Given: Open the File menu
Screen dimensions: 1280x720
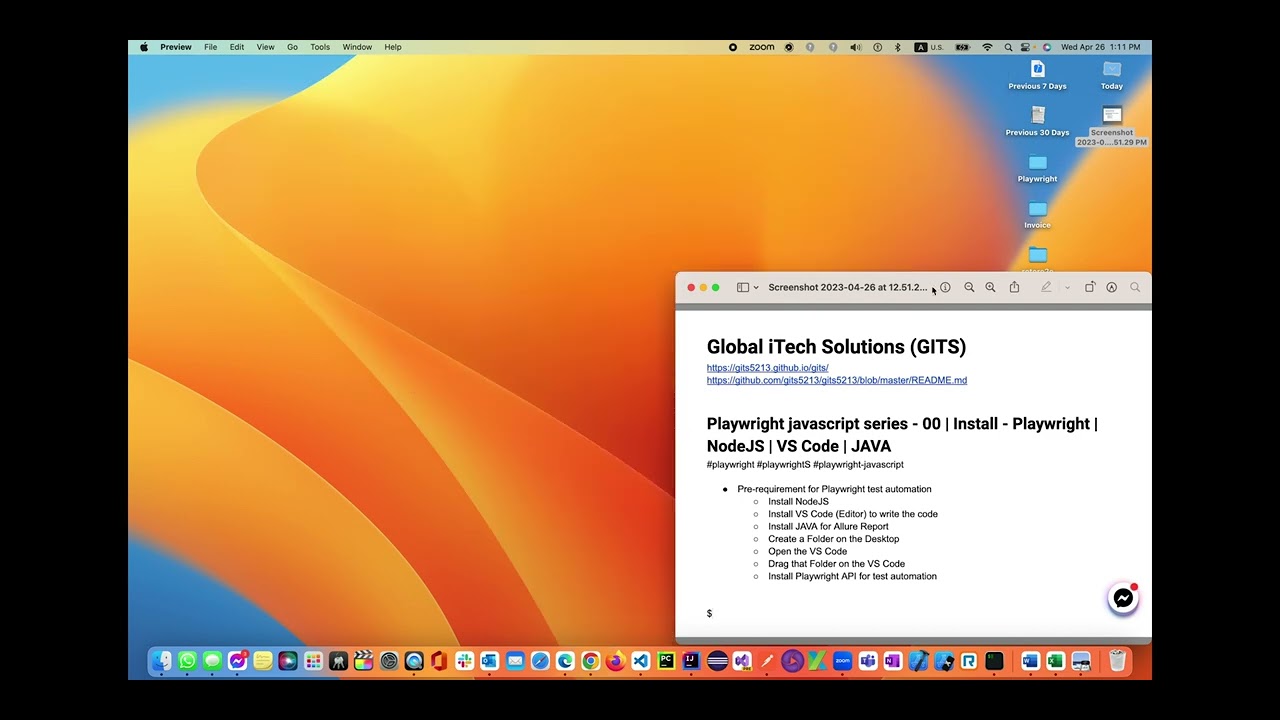Looking at the screenshot, I should (x=210, y=47).
